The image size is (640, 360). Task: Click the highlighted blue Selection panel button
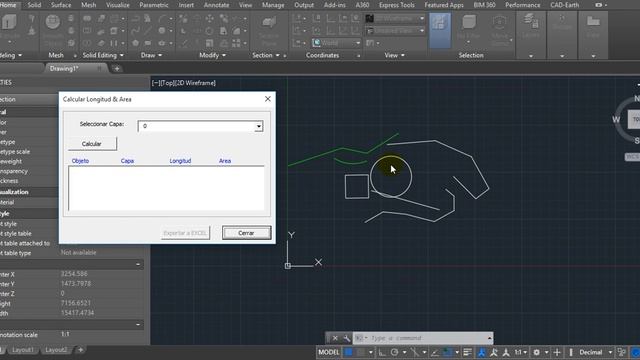point(440,30)
